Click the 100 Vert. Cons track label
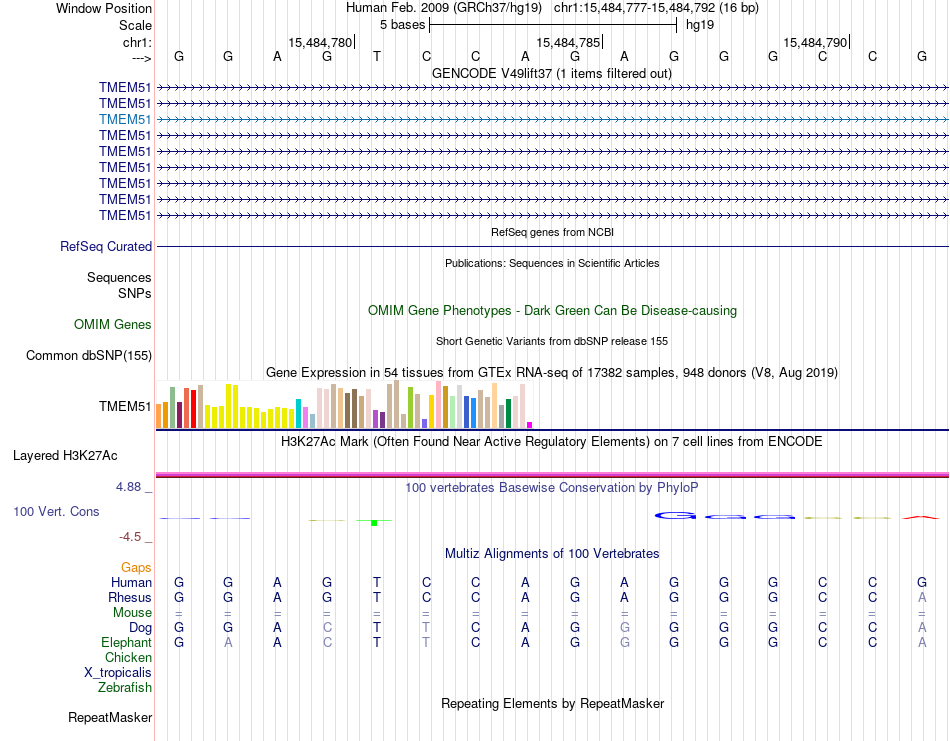Viewport: 950px width, 741px height. pos(56,511)
